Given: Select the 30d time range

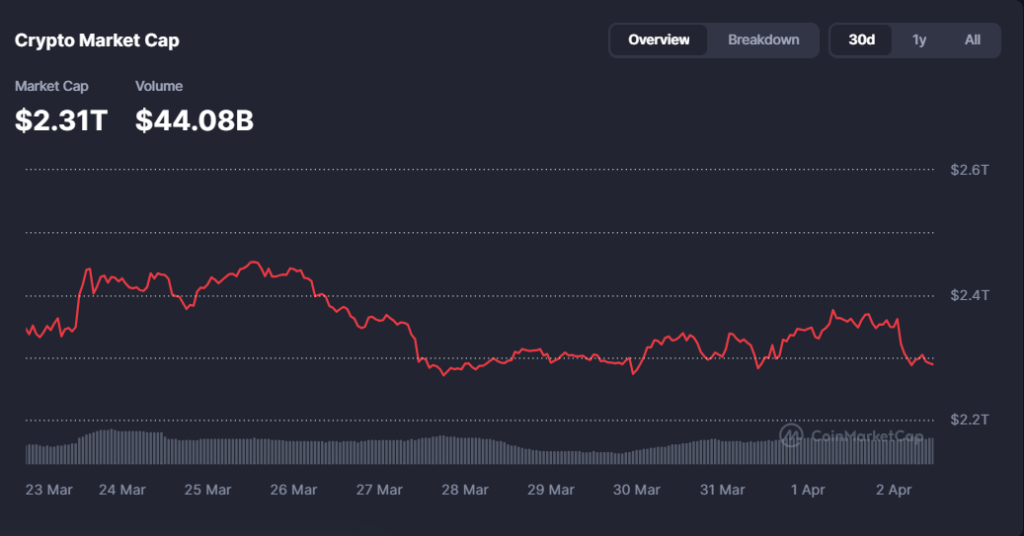Looking at the screenshot, I should [x=861, y=40].
